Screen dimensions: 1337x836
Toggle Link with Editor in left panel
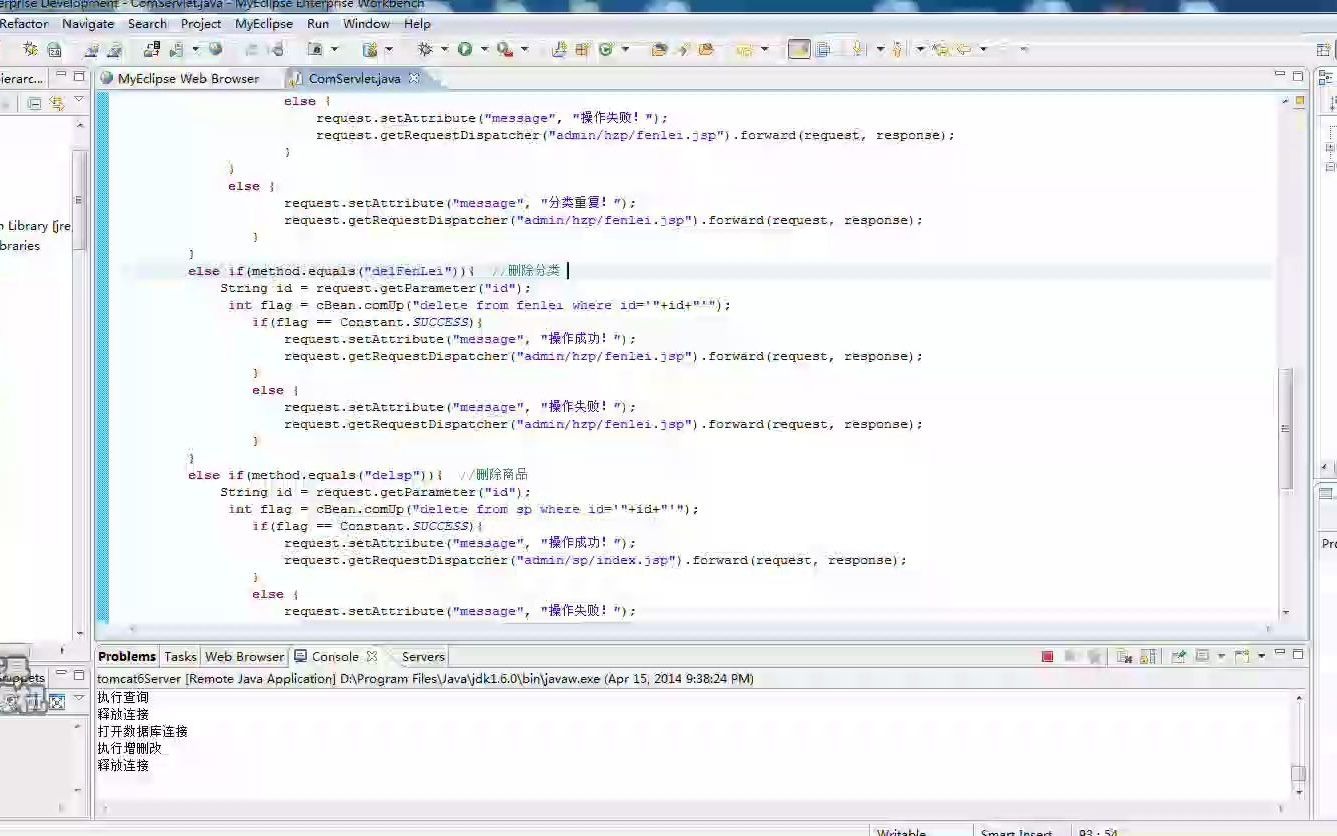56,103
